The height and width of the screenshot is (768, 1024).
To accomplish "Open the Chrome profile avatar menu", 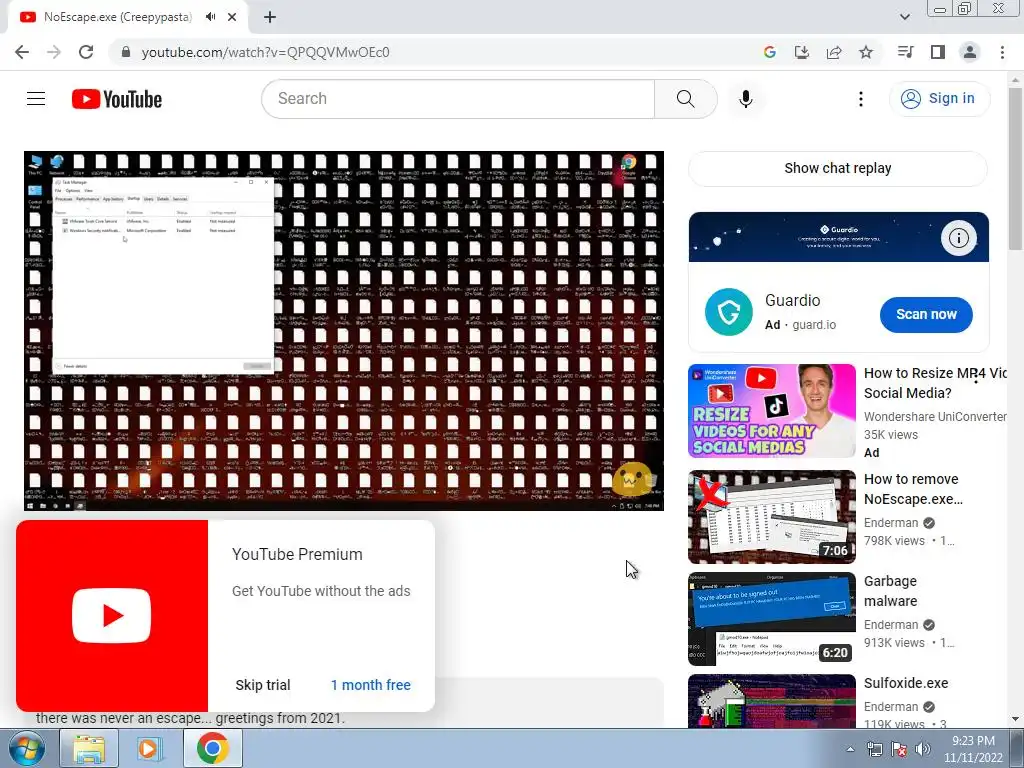I will tap(970, 52).
